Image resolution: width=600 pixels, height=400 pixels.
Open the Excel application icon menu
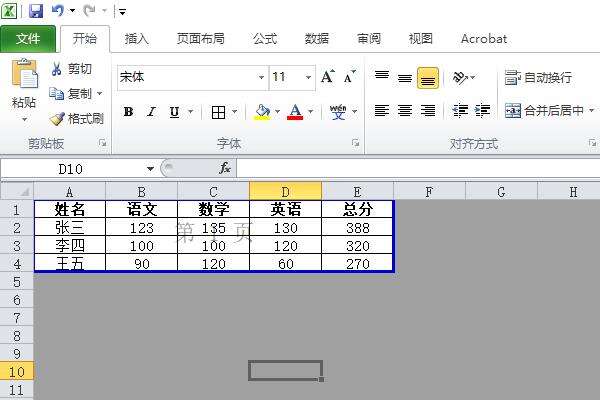(9, 10)
